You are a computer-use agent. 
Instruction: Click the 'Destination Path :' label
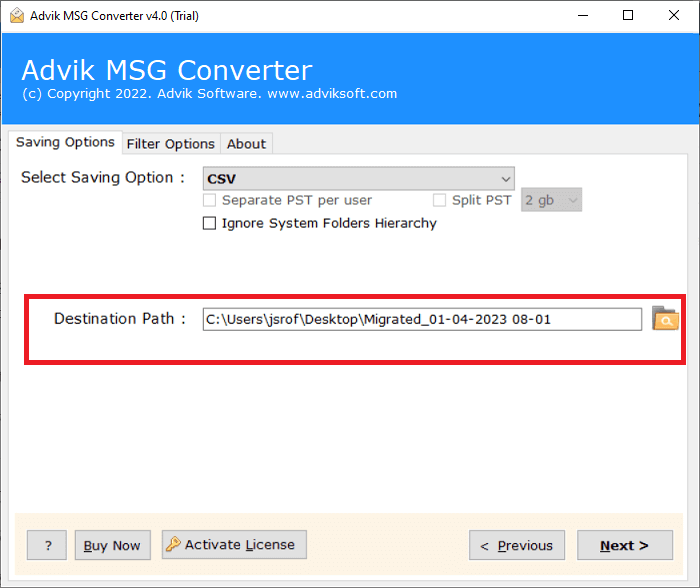(120, 319)
